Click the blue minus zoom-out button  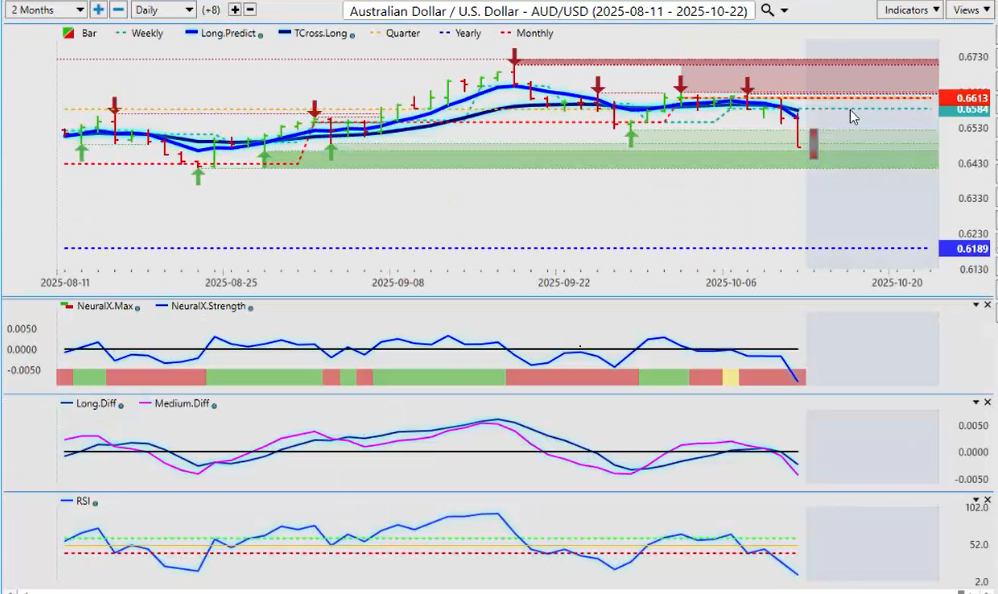[x=117, y=10]
